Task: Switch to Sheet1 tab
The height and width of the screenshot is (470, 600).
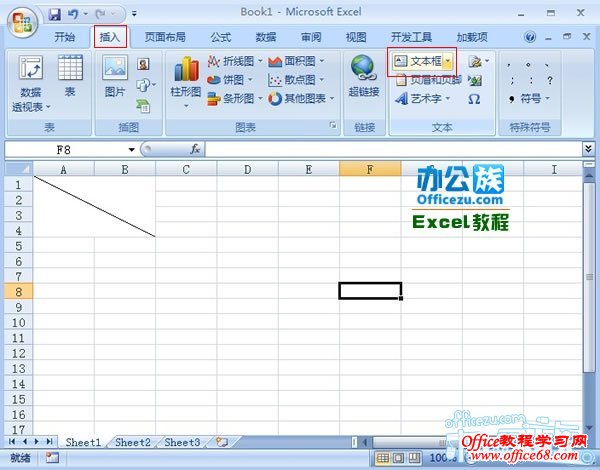Action: (83, 442)
